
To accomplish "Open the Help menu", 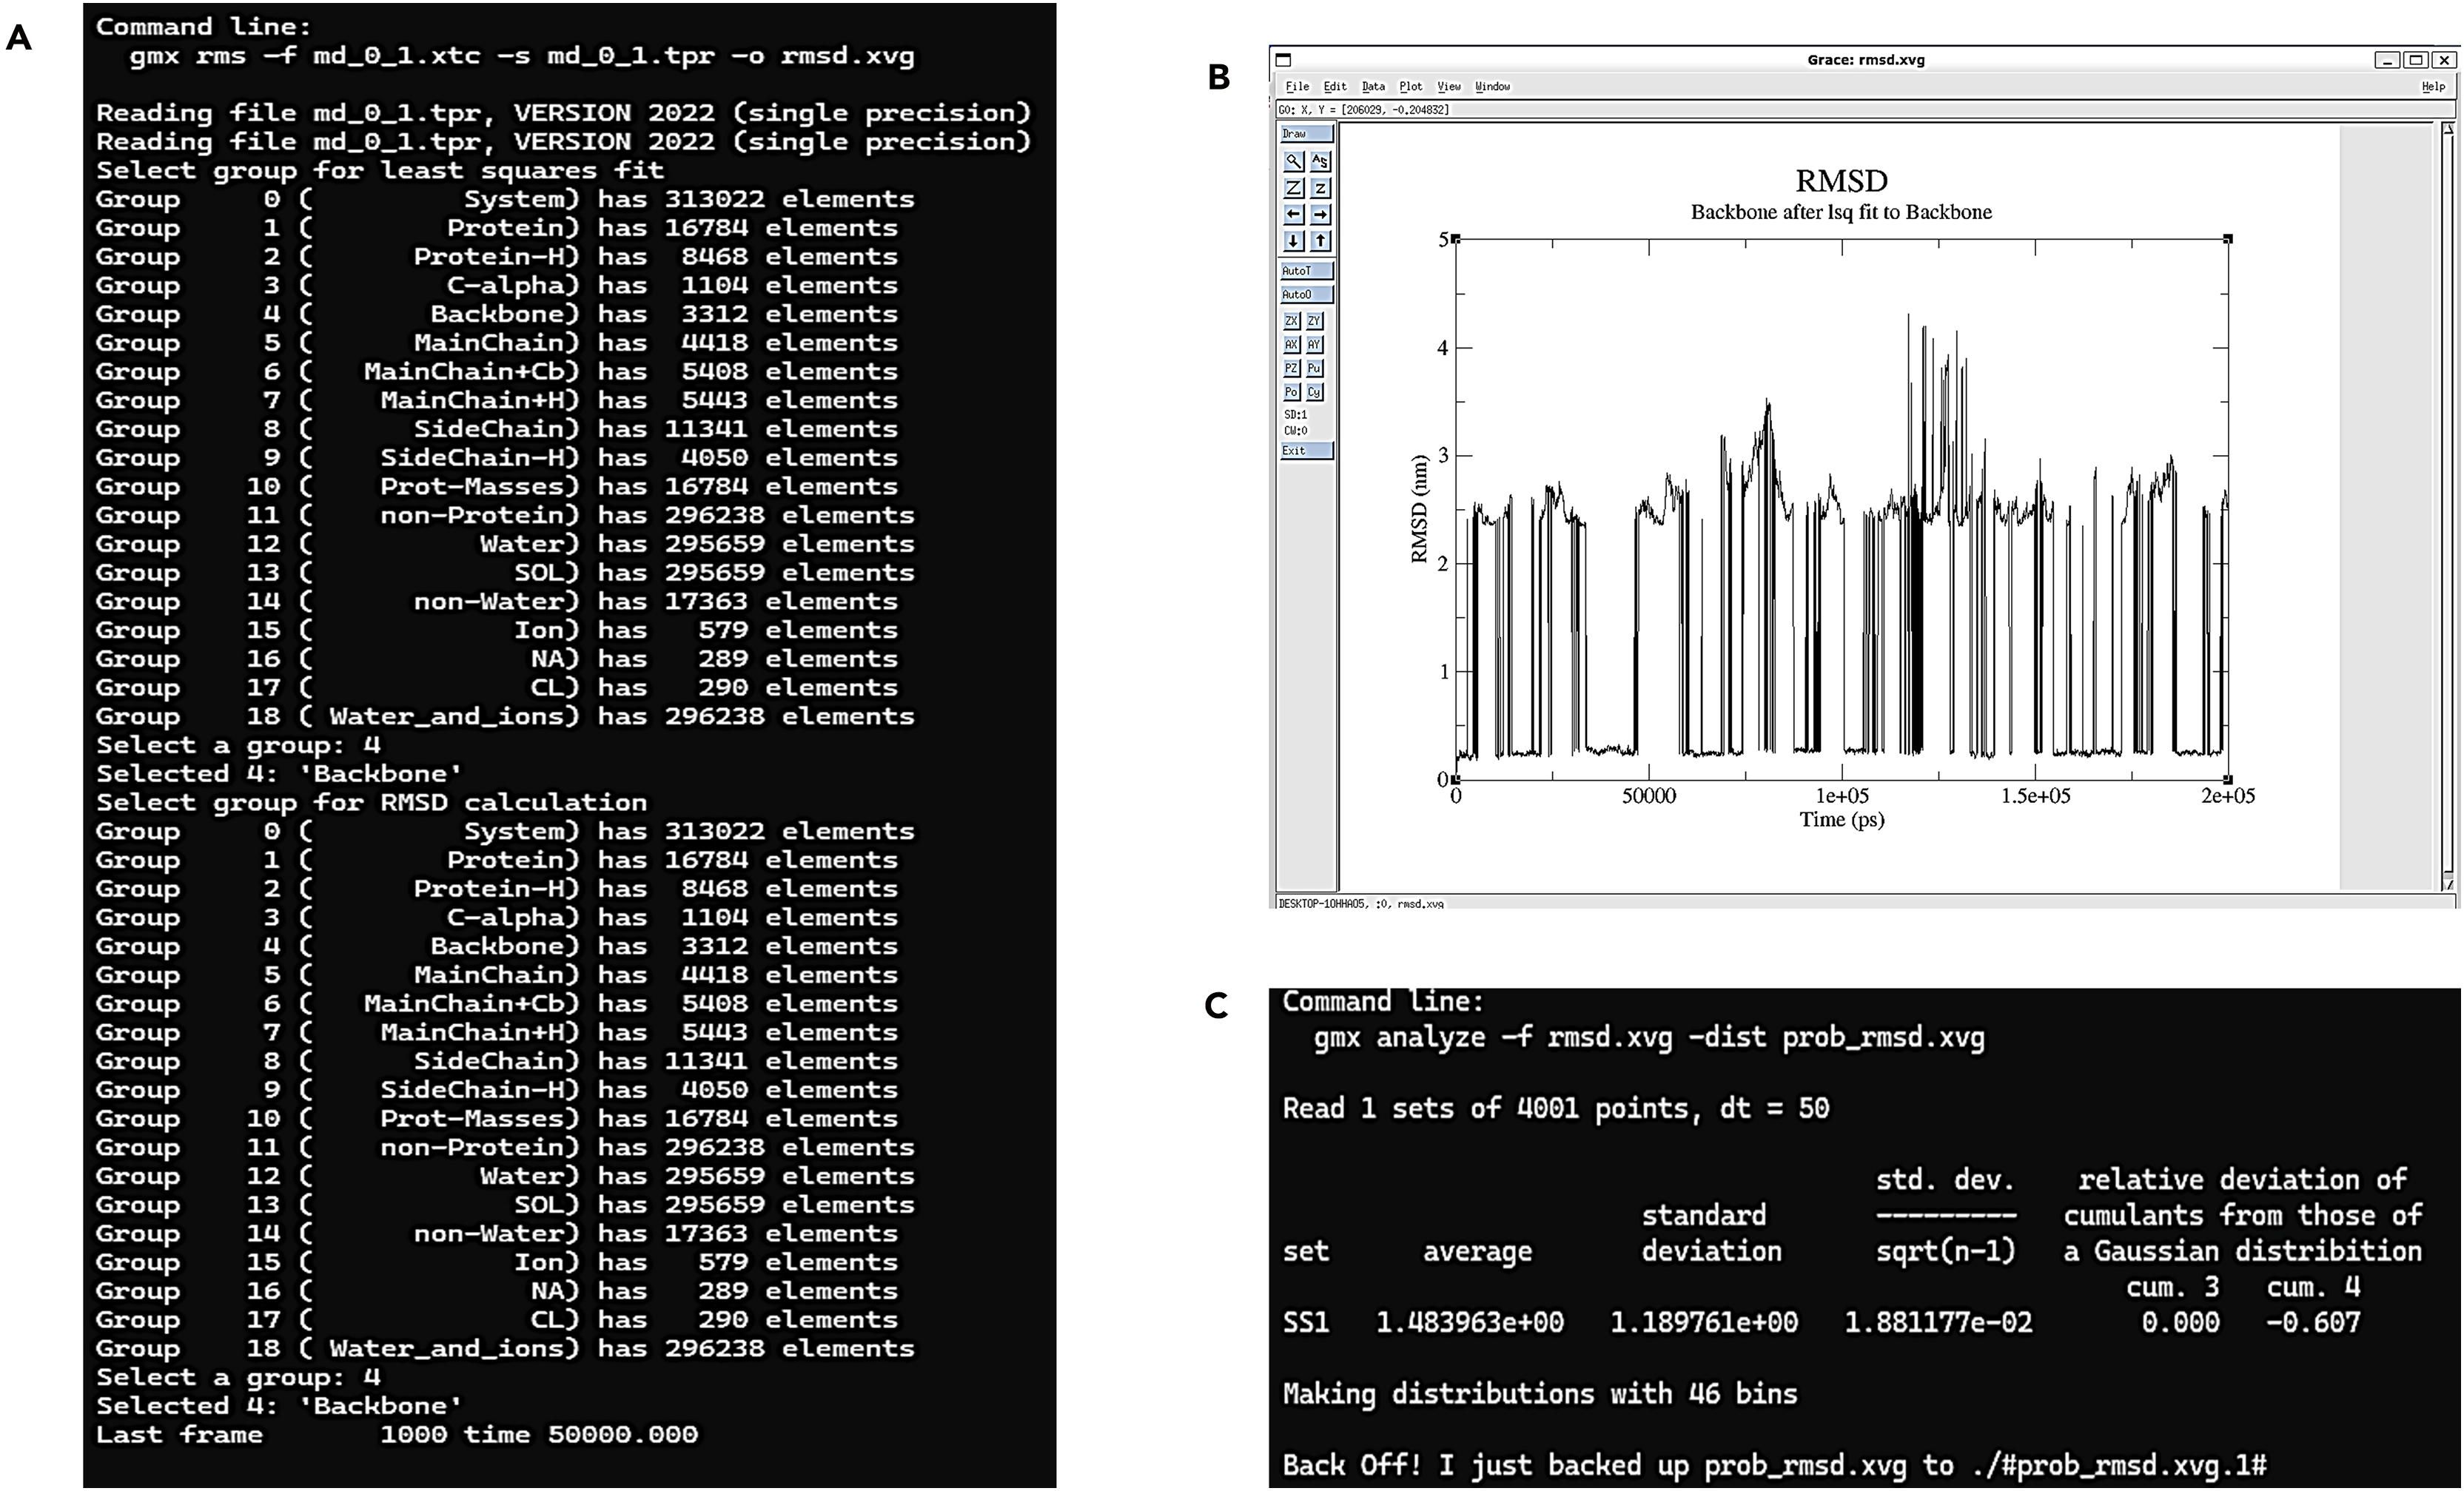I will coord(2432,87).
